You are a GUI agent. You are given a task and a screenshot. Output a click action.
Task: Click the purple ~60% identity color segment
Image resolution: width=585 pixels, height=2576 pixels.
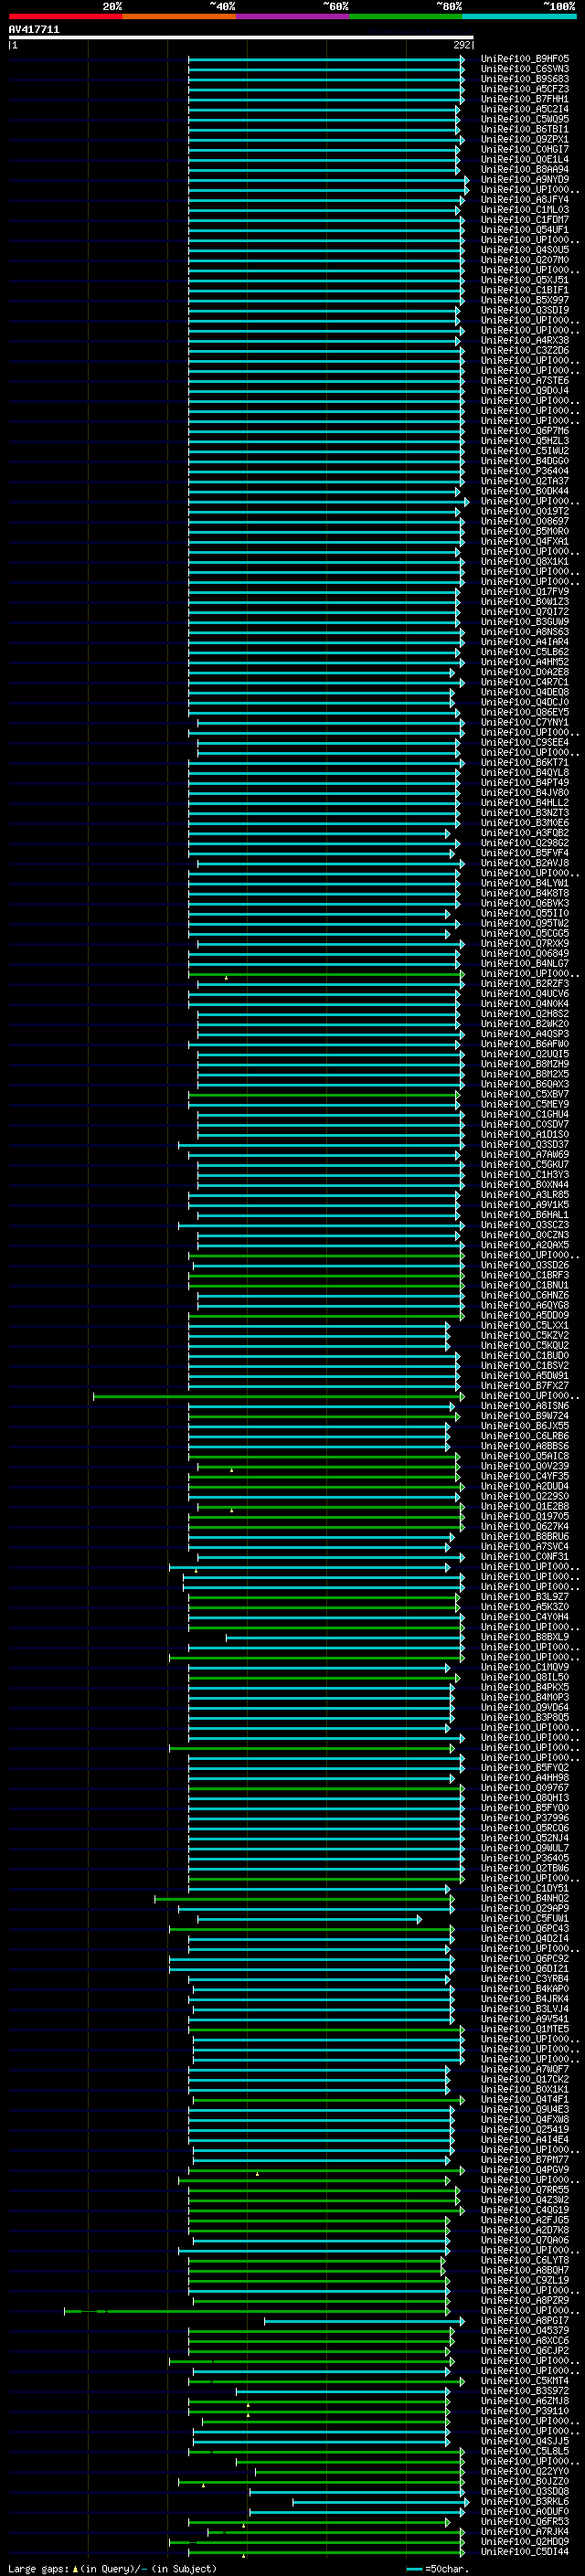pyautogui.click(x=292, y=16)
